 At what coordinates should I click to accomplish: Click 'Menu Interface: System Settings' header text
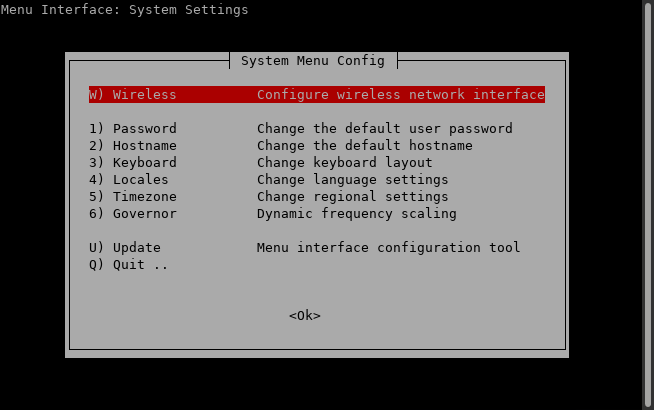click(124, 9)
